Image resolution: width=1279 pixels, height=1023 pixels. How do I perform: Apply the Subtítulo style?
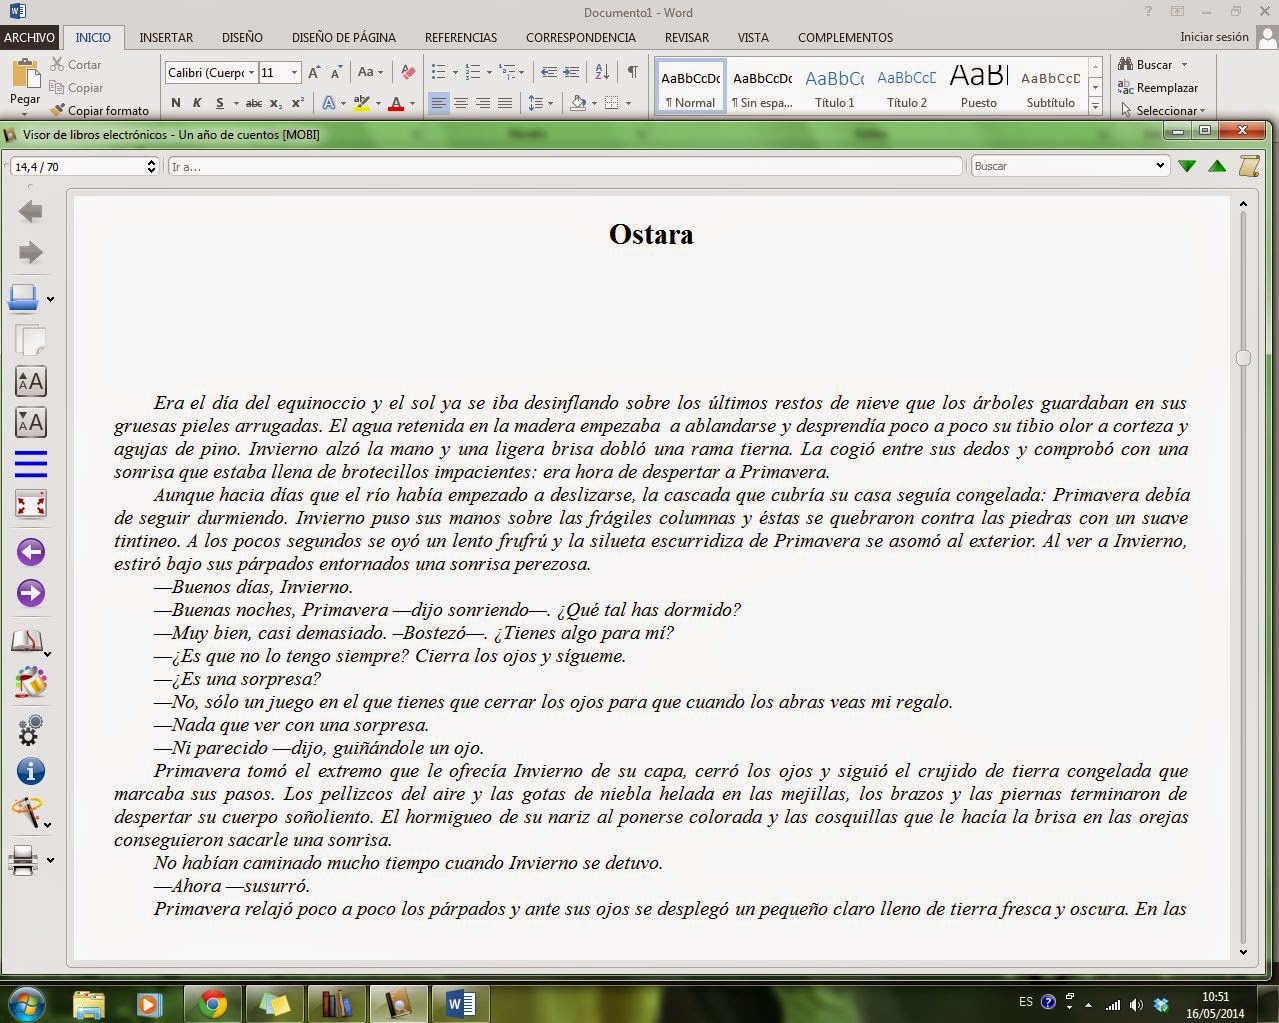point(1051,87)
